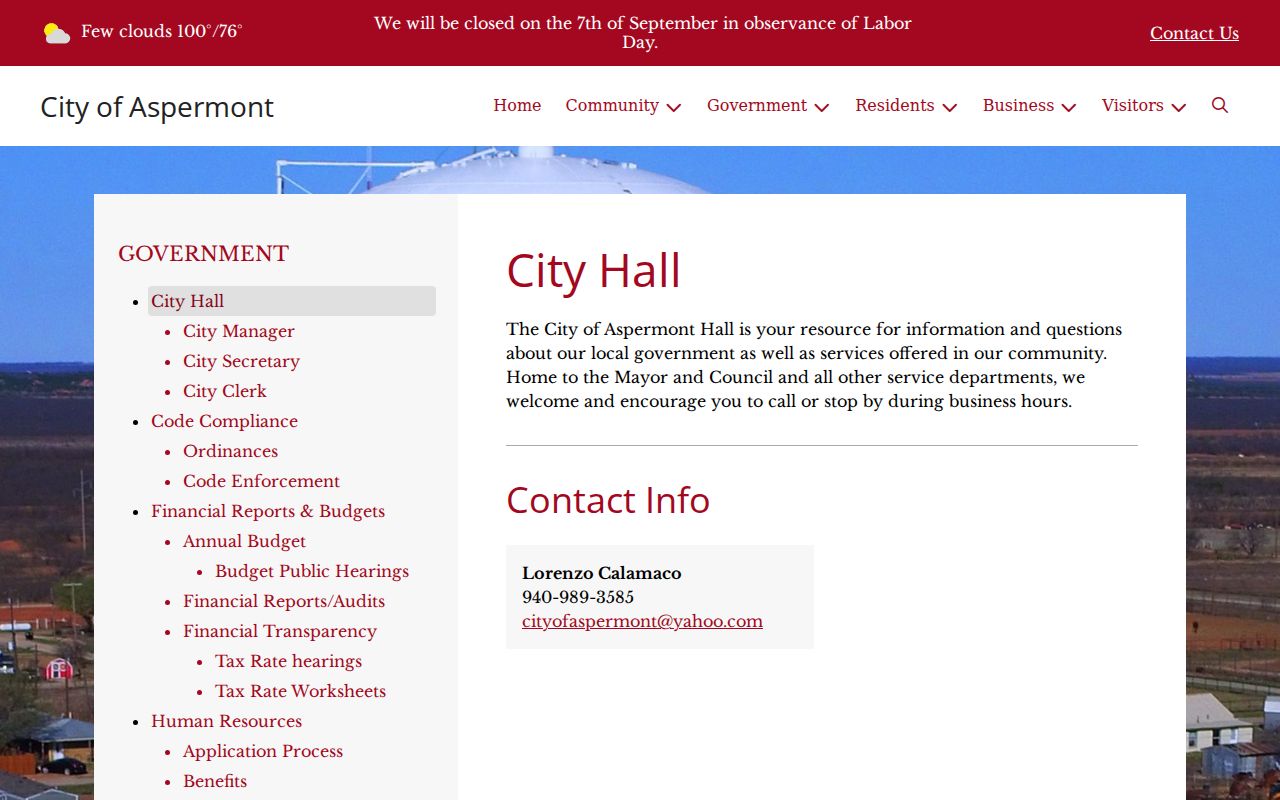
Task: Select City Hall in the sidebar
Action: (x=292, y=301)
